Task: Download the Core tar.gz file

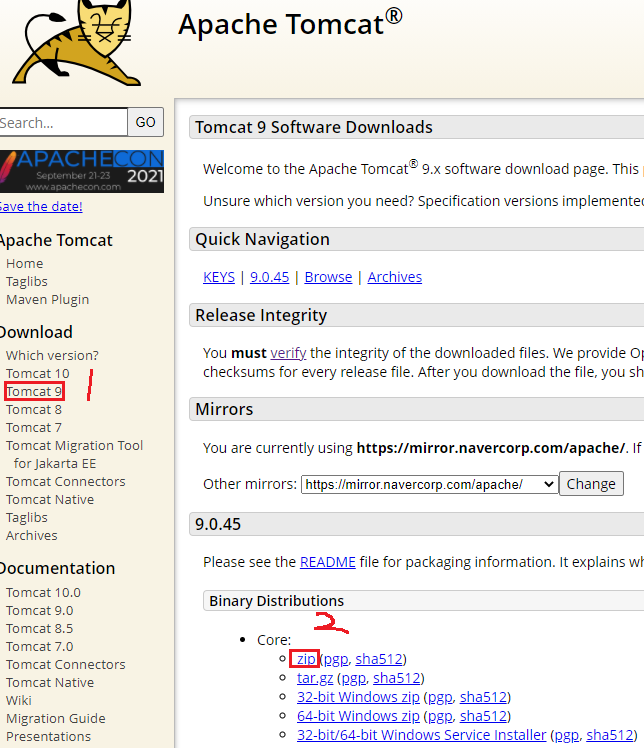Action: 315,678
